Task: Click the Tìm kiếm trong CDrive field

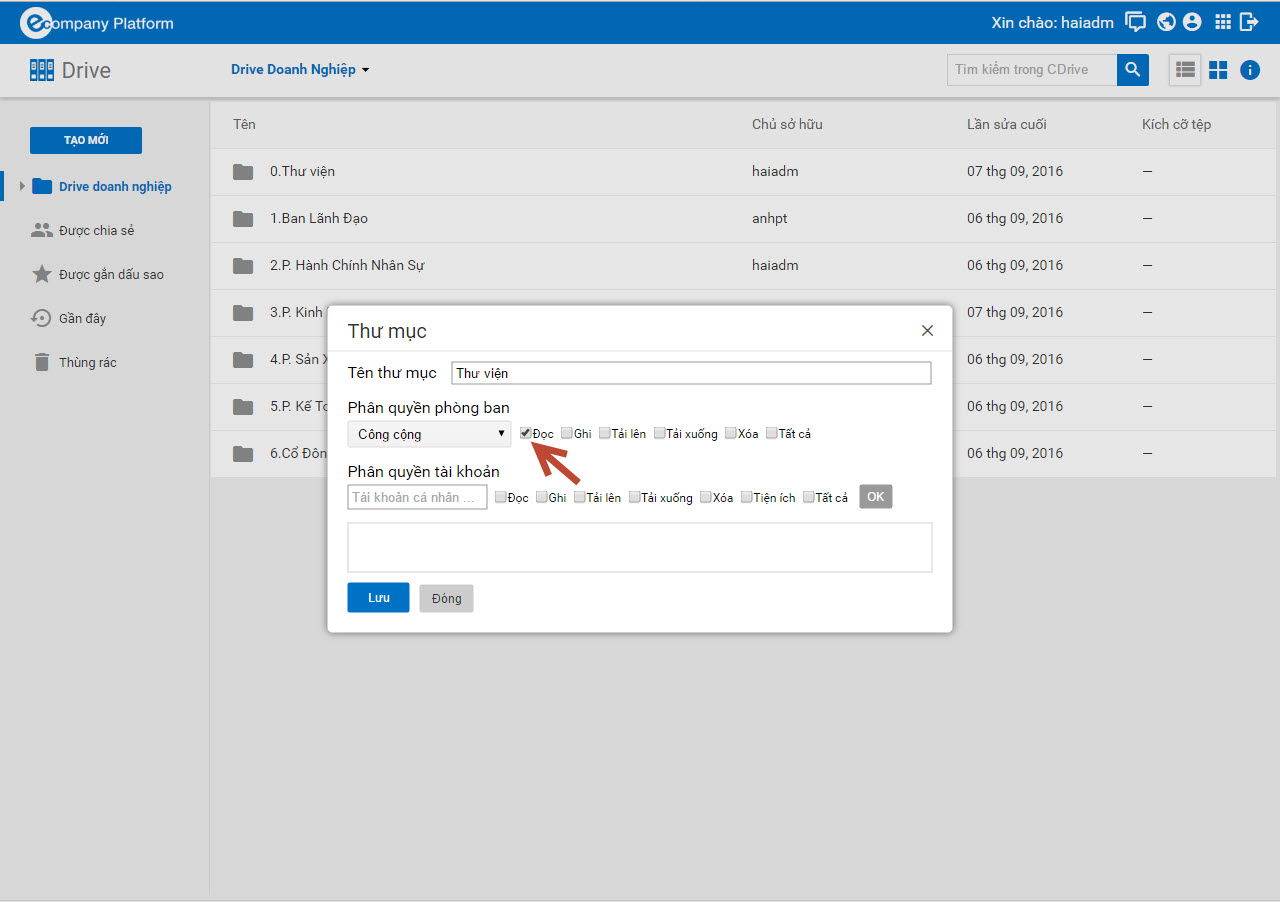Action: pos(1032,70)
